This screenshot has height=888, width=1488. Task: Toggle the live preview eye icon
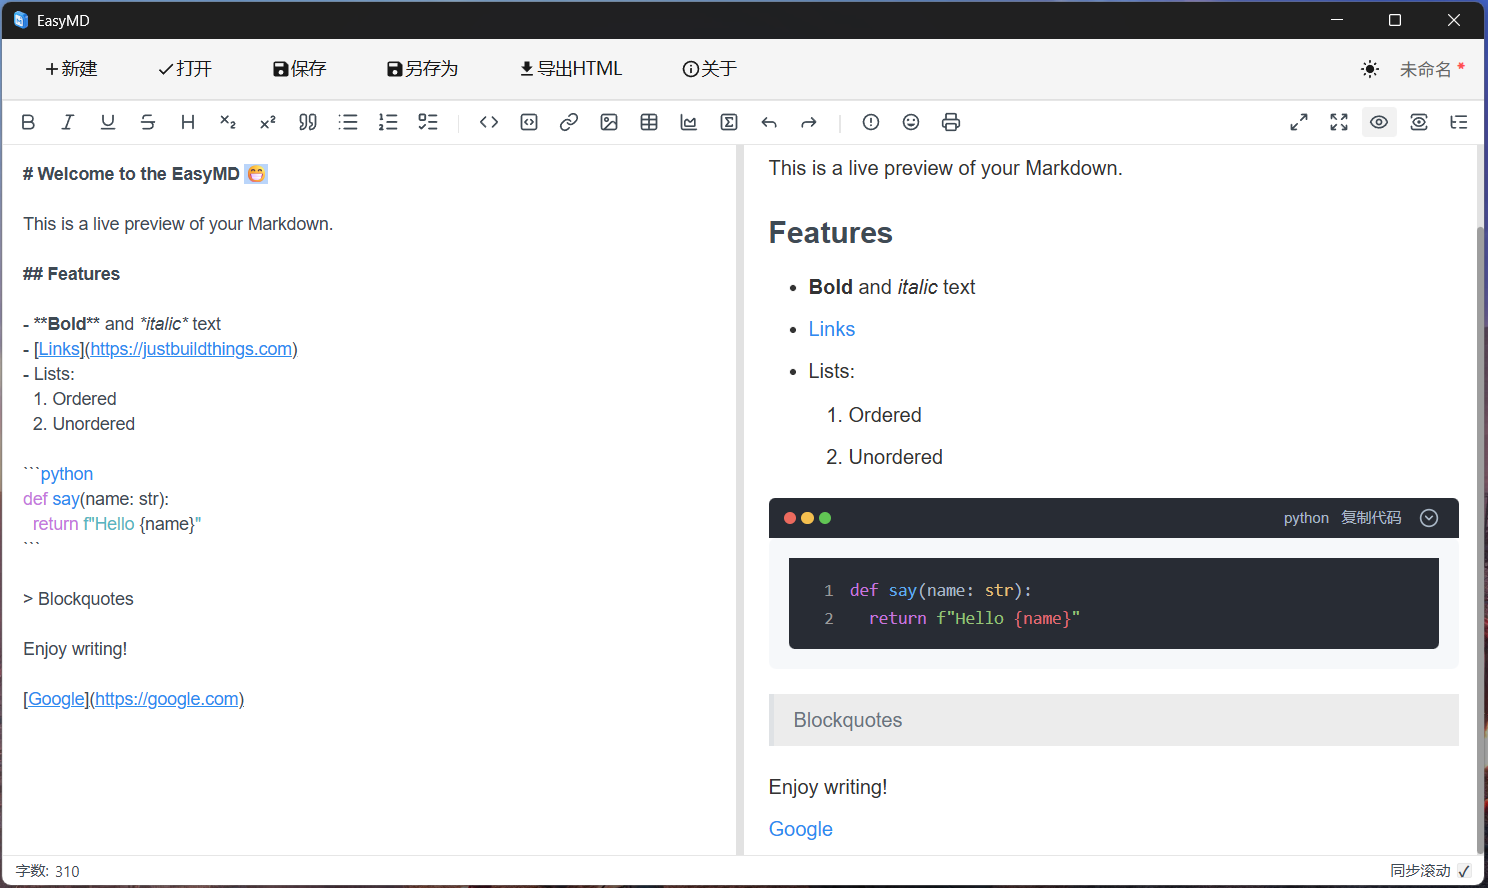1379,122
